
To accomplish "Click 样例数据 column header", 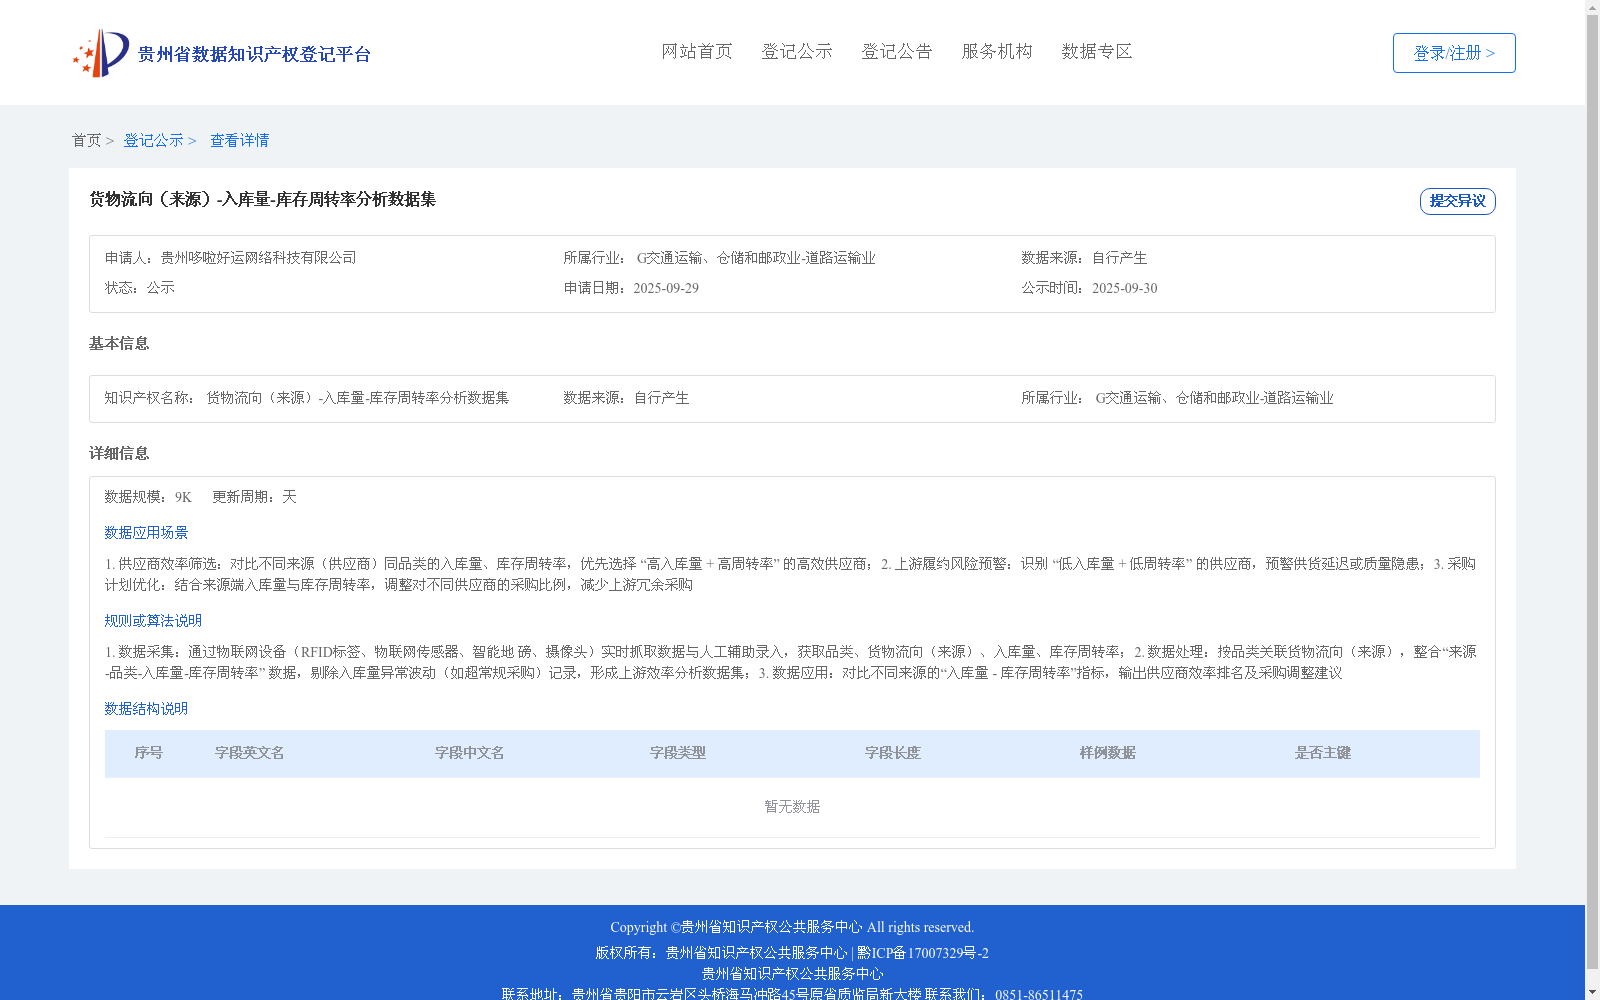I will [x=1108, y=753].
